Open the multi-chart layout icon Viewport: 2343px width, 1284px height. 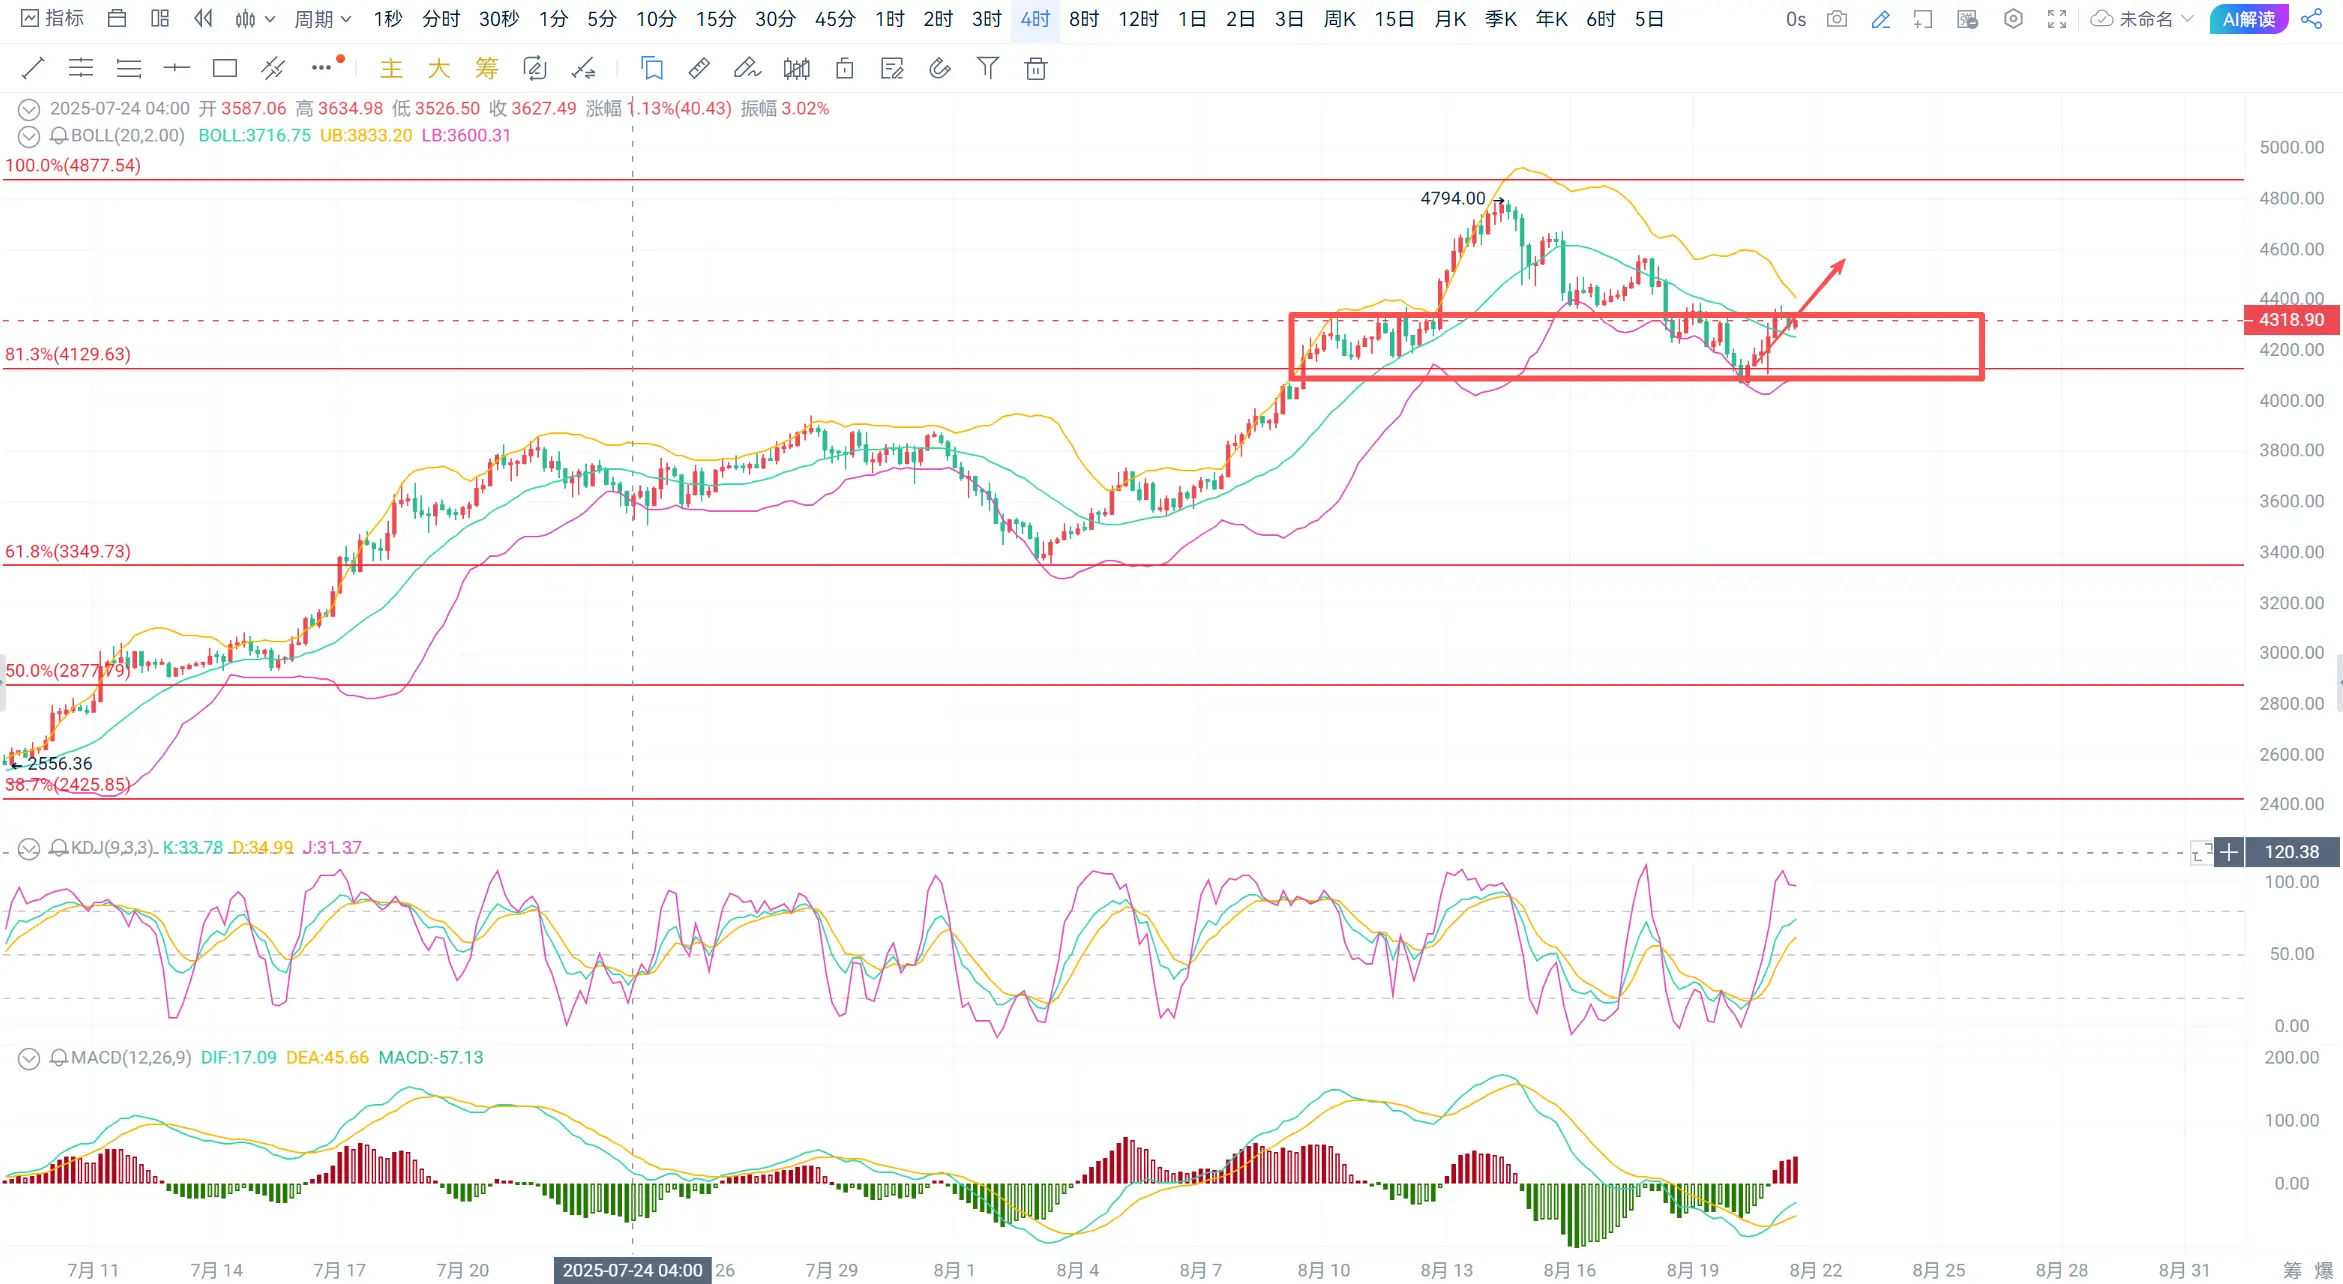tap(160, 18)
